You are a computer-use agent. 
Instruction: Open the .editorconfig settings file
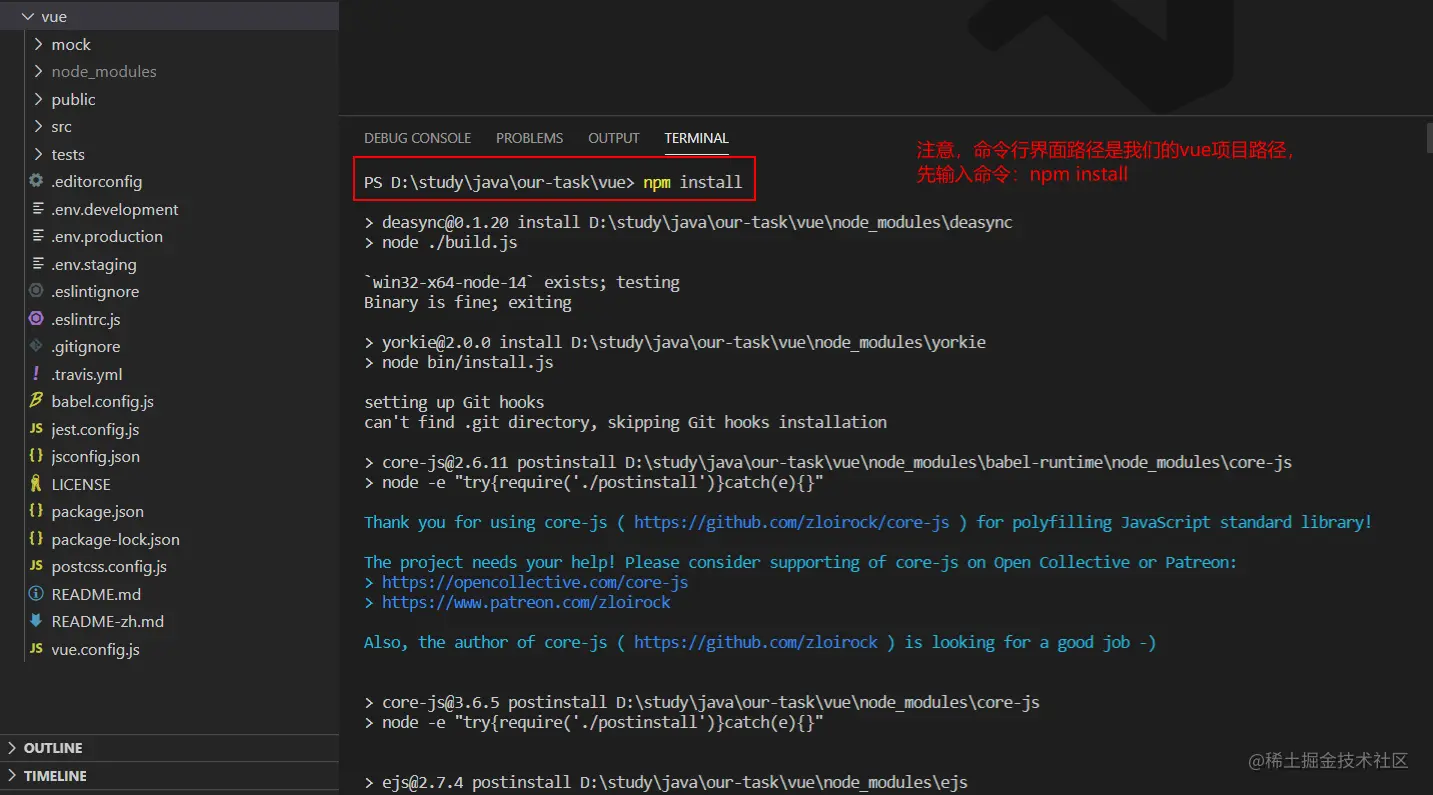(95, 181)
